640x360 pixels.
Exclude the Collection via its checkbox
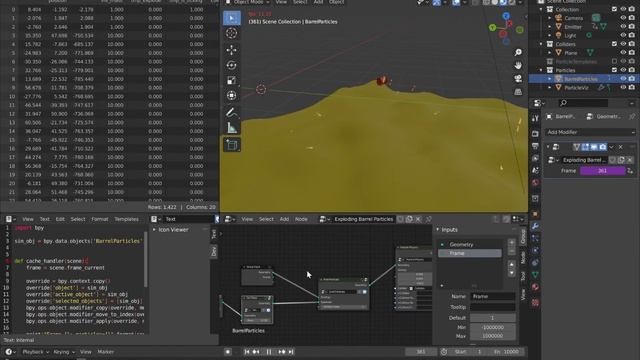pyautogui.click(x=614, y=9)
